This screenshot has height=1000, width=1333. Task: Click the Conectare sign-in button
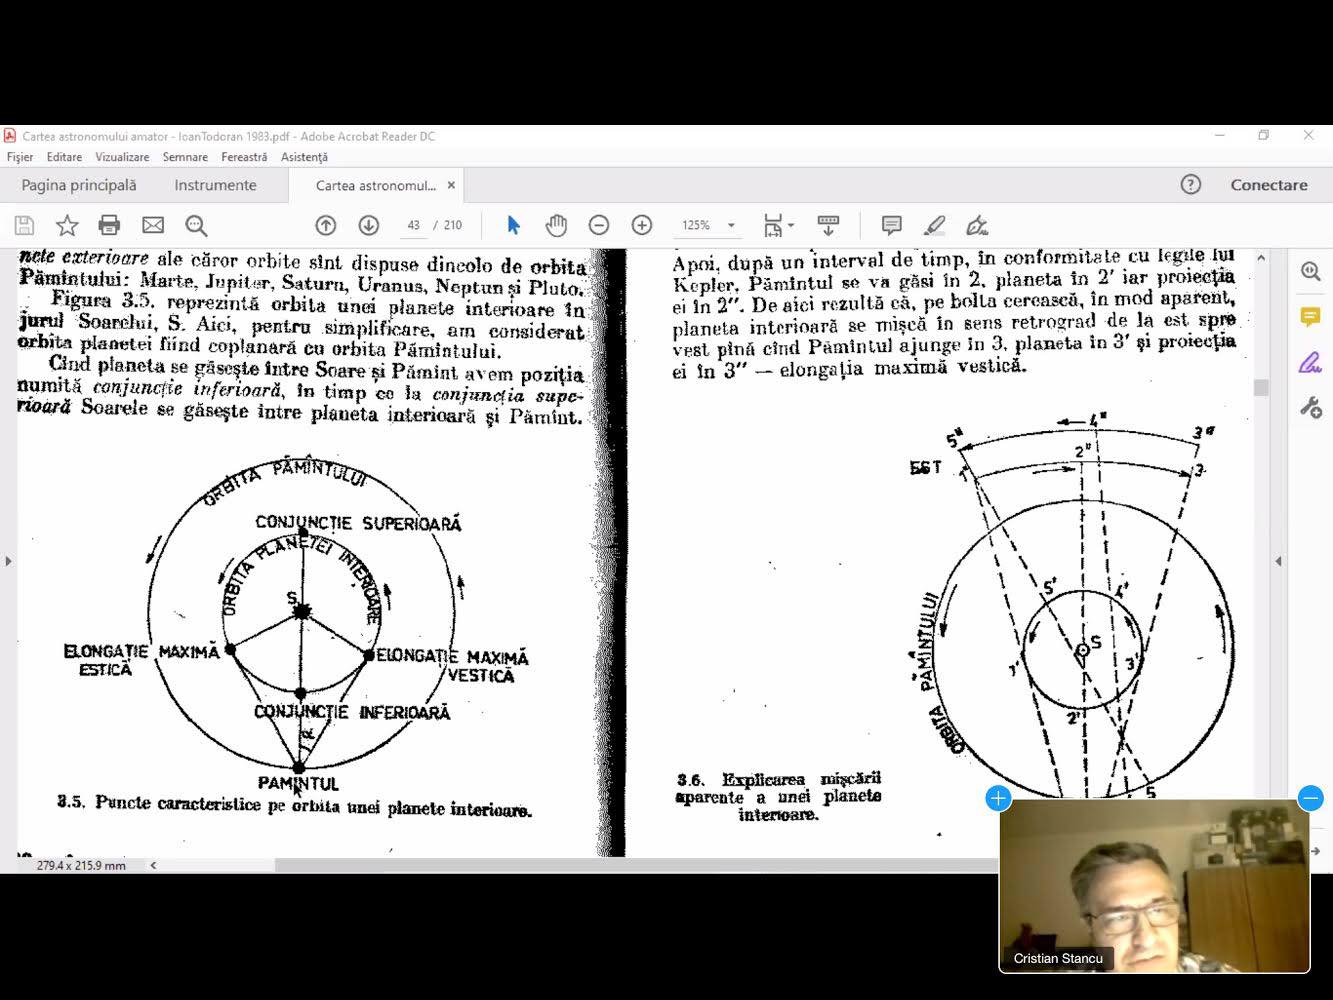[1269, 185]
